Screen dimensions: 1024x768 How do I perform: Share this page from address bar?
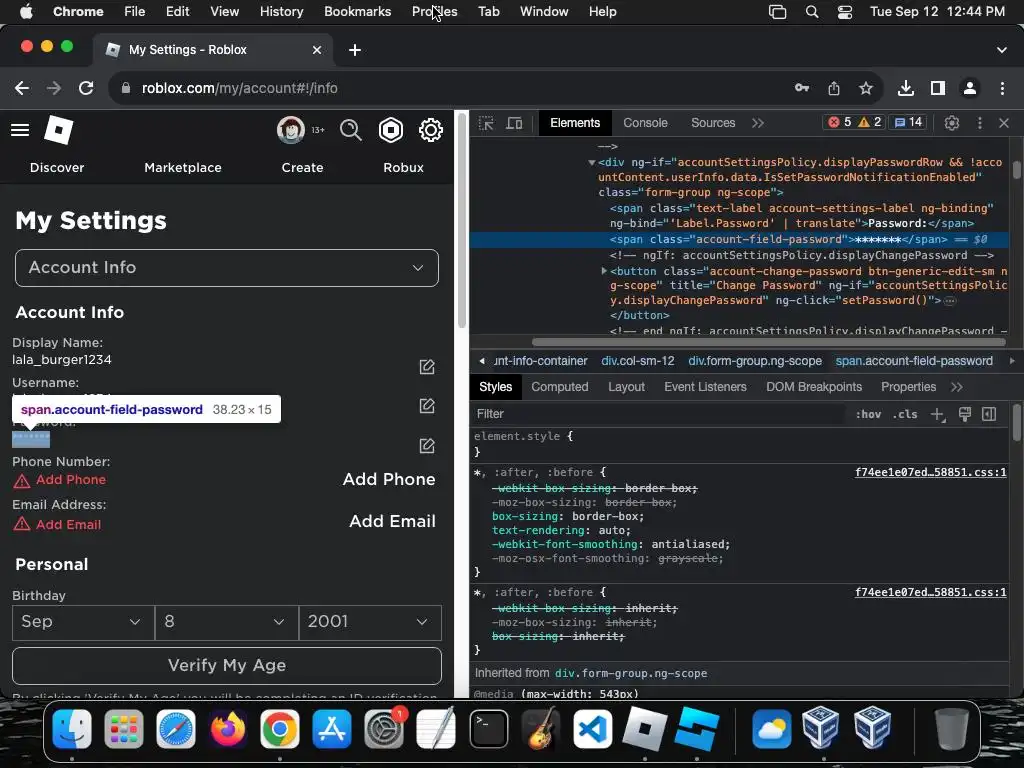tap(834, 88)
